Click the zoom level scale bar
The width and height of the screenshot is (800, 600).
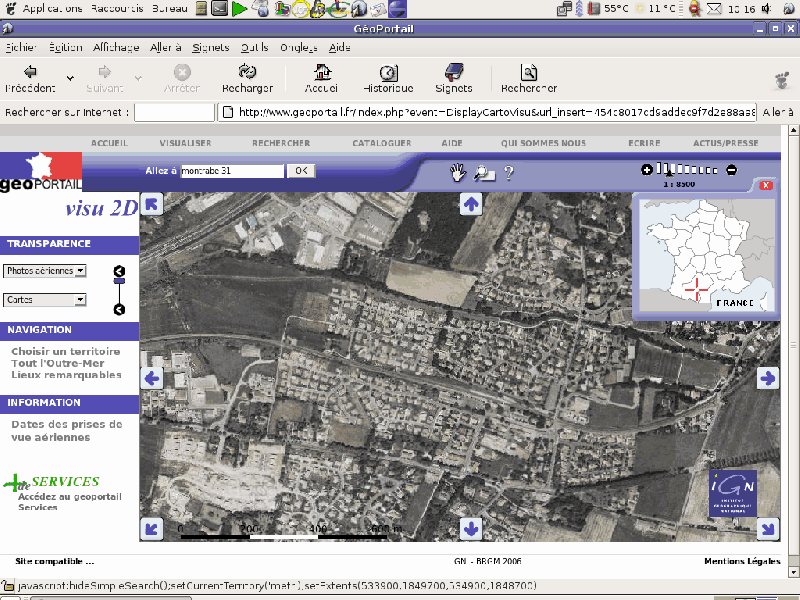688,169
